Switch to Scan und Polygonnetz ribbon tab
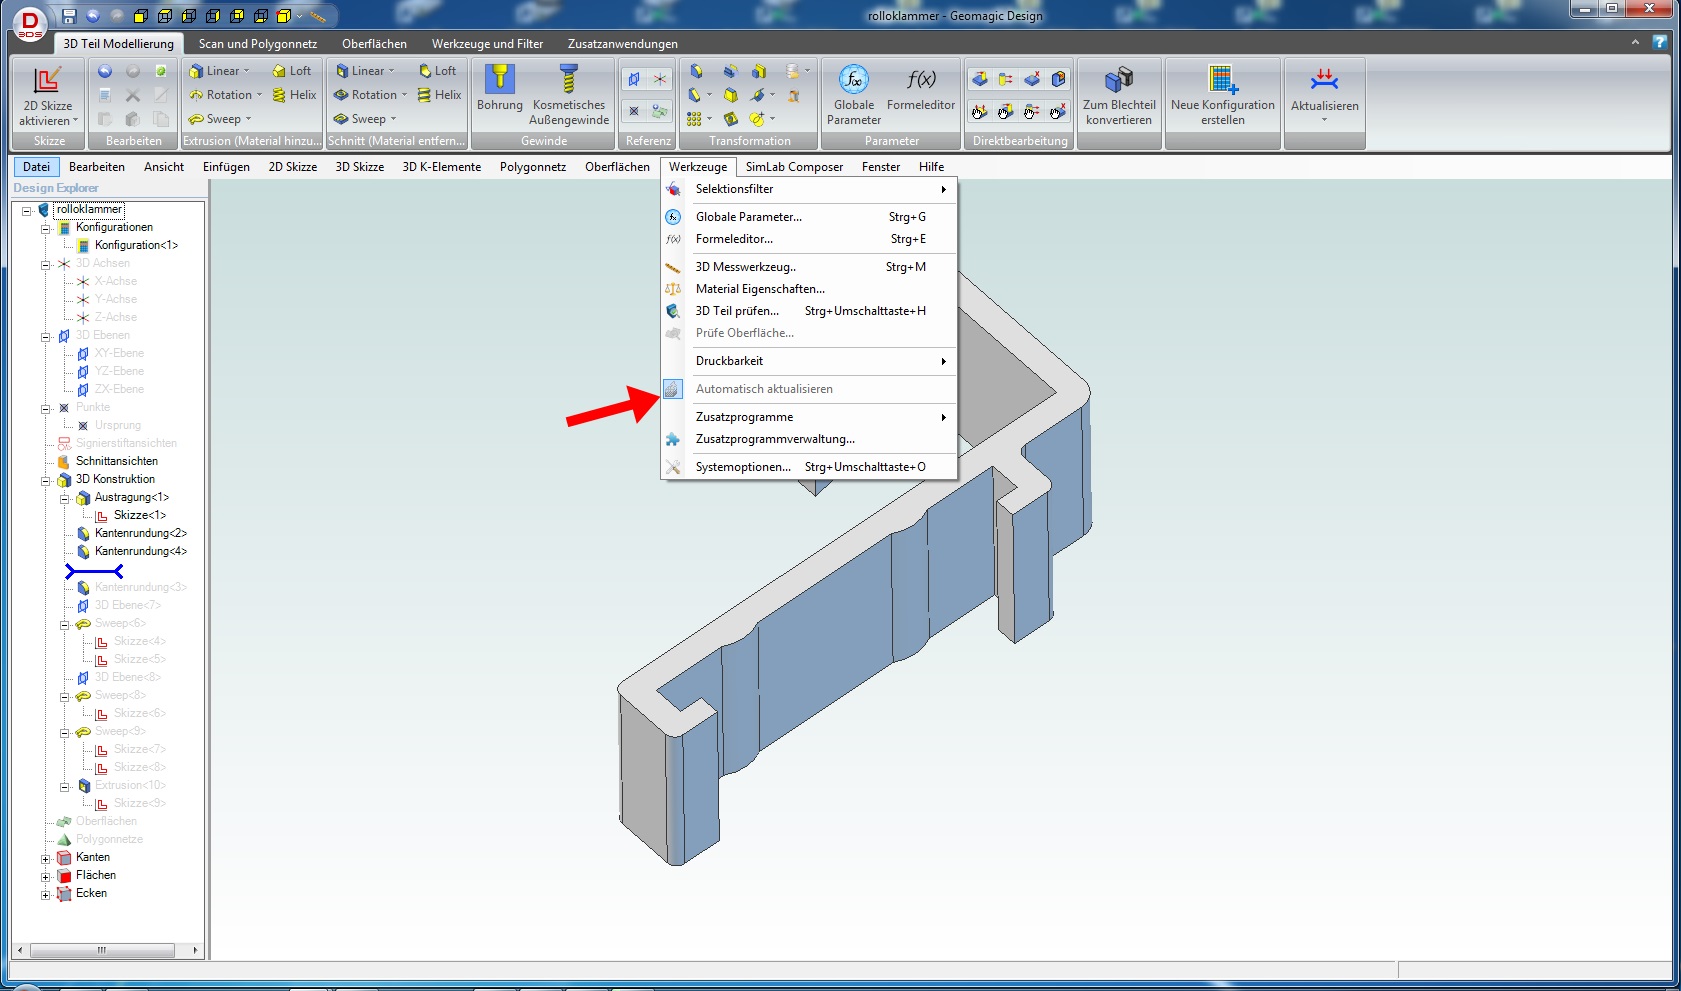The height and width of the screenshot is (991, 1681). (x=258, y=43)
